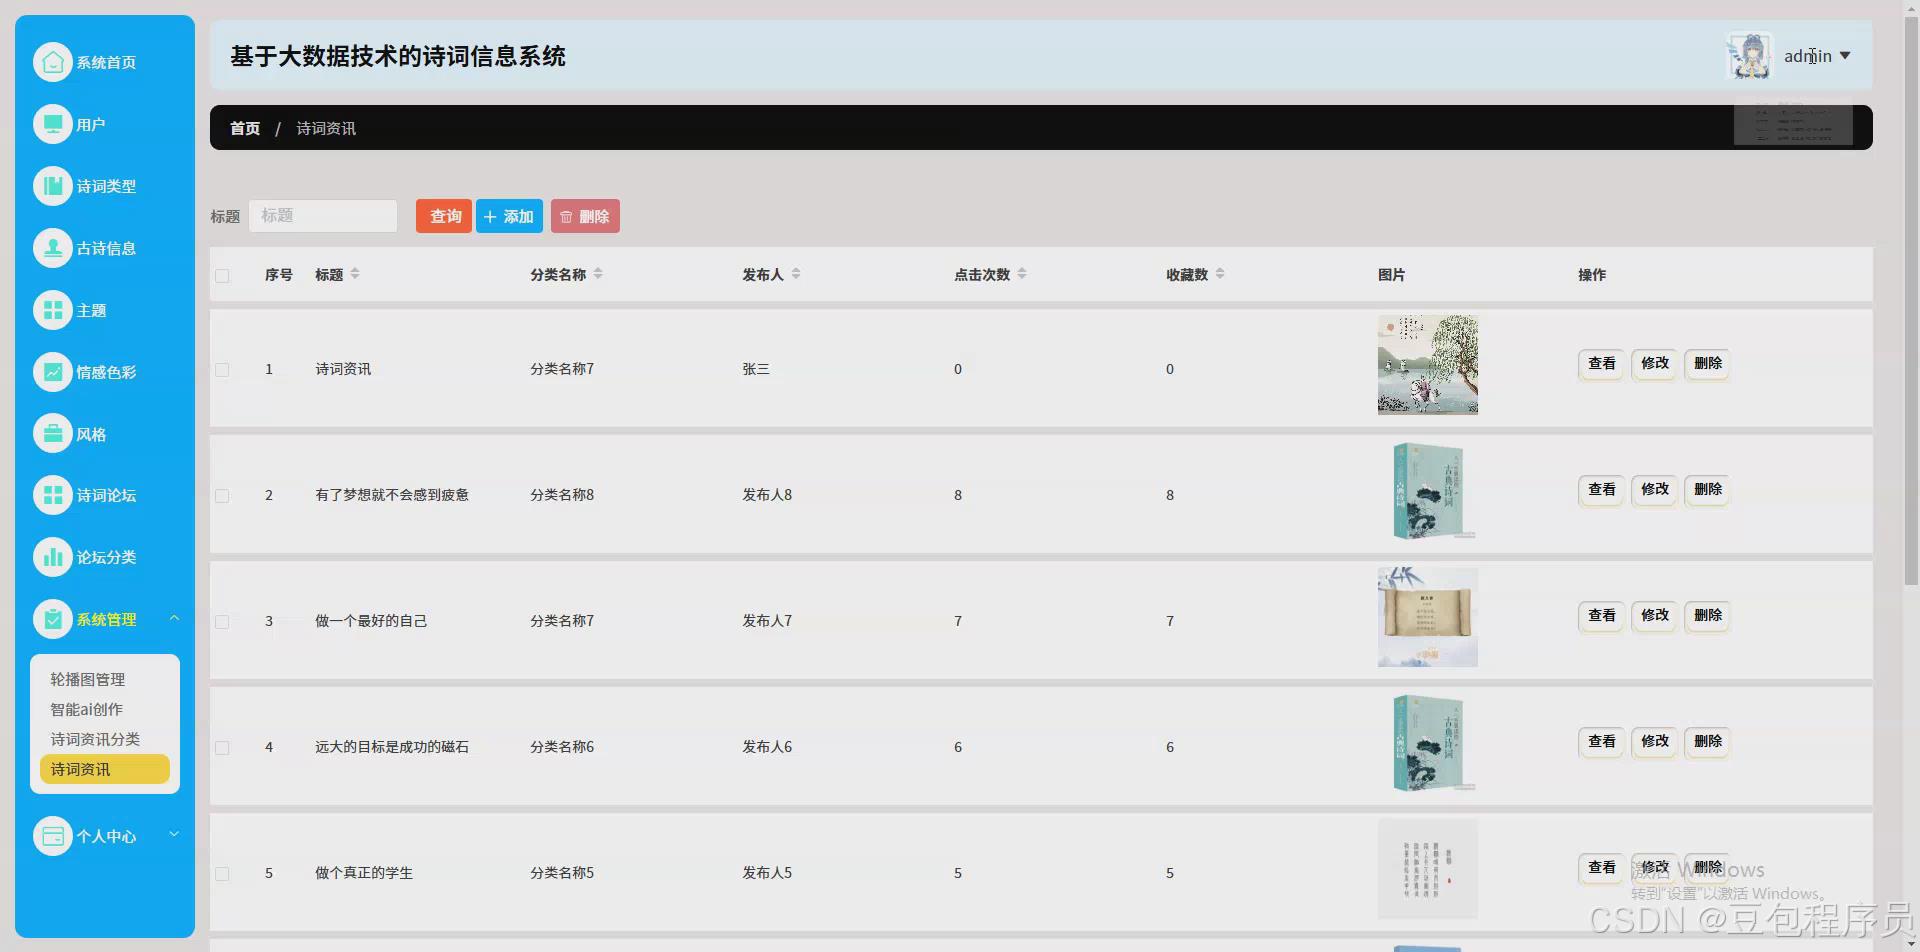
Task: Open book cover thumbnail for 有了梦想就不会感到疲惫
Action: coord(1428,491)
